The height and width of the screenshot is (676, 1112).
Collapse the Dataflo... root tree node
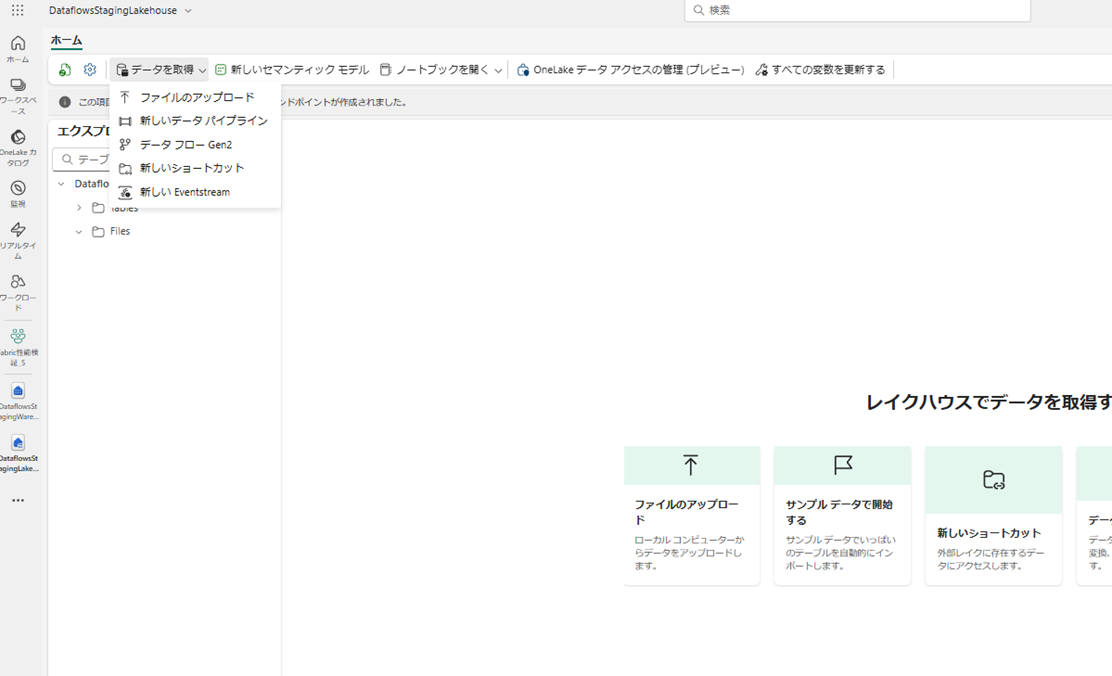61,184
